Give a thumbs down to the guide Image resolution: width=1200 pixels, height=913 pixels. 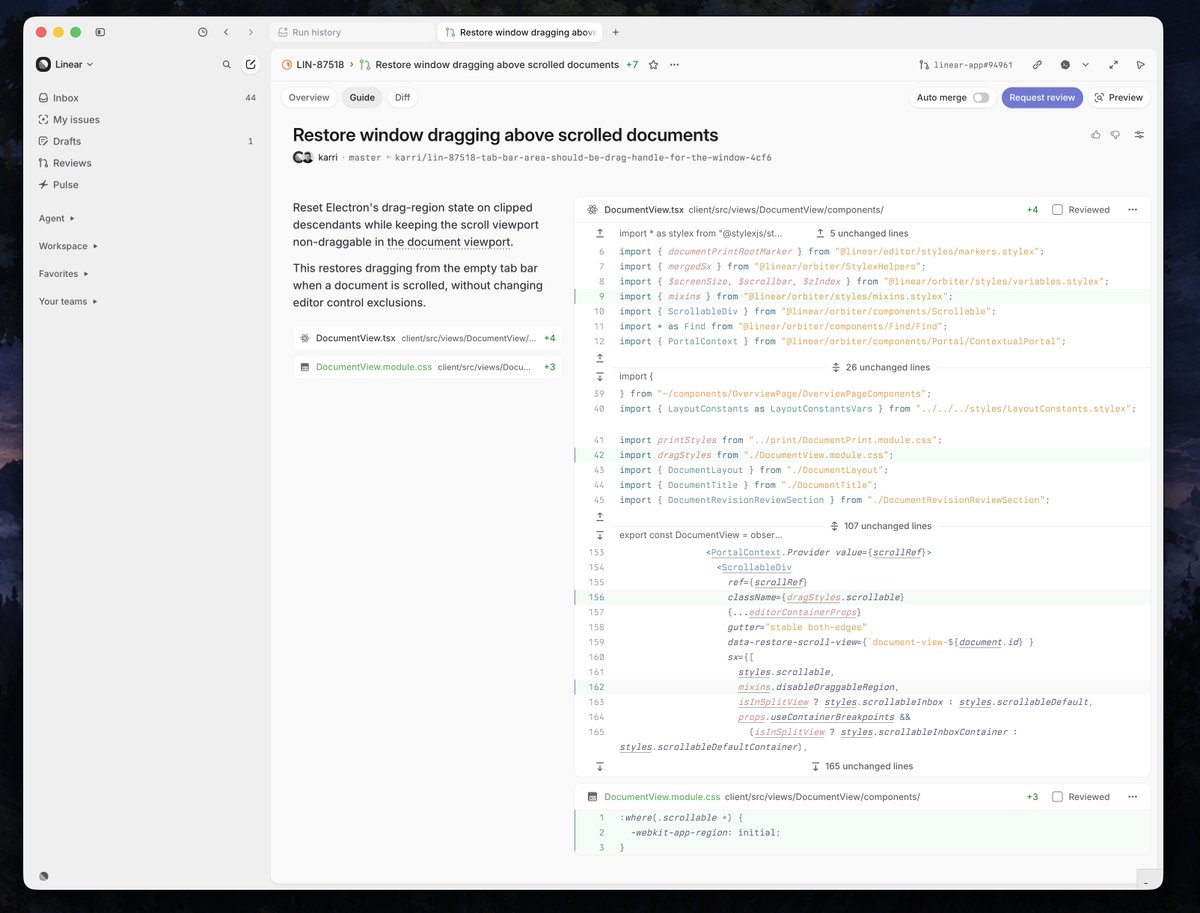tap(1115, 135)
